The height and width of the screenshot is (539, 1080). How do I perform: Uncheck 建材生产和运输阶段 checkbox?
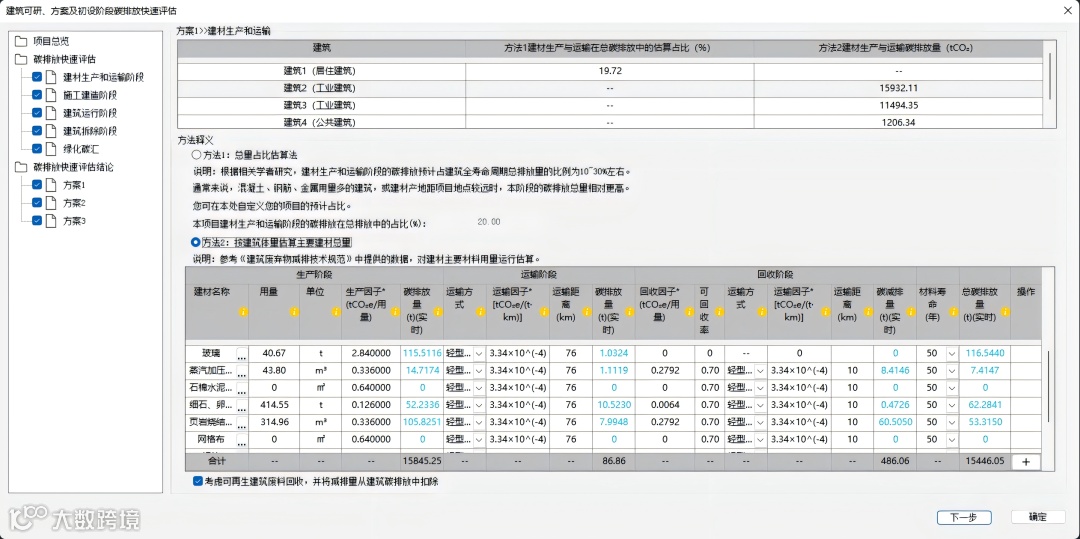pos(37,77)
